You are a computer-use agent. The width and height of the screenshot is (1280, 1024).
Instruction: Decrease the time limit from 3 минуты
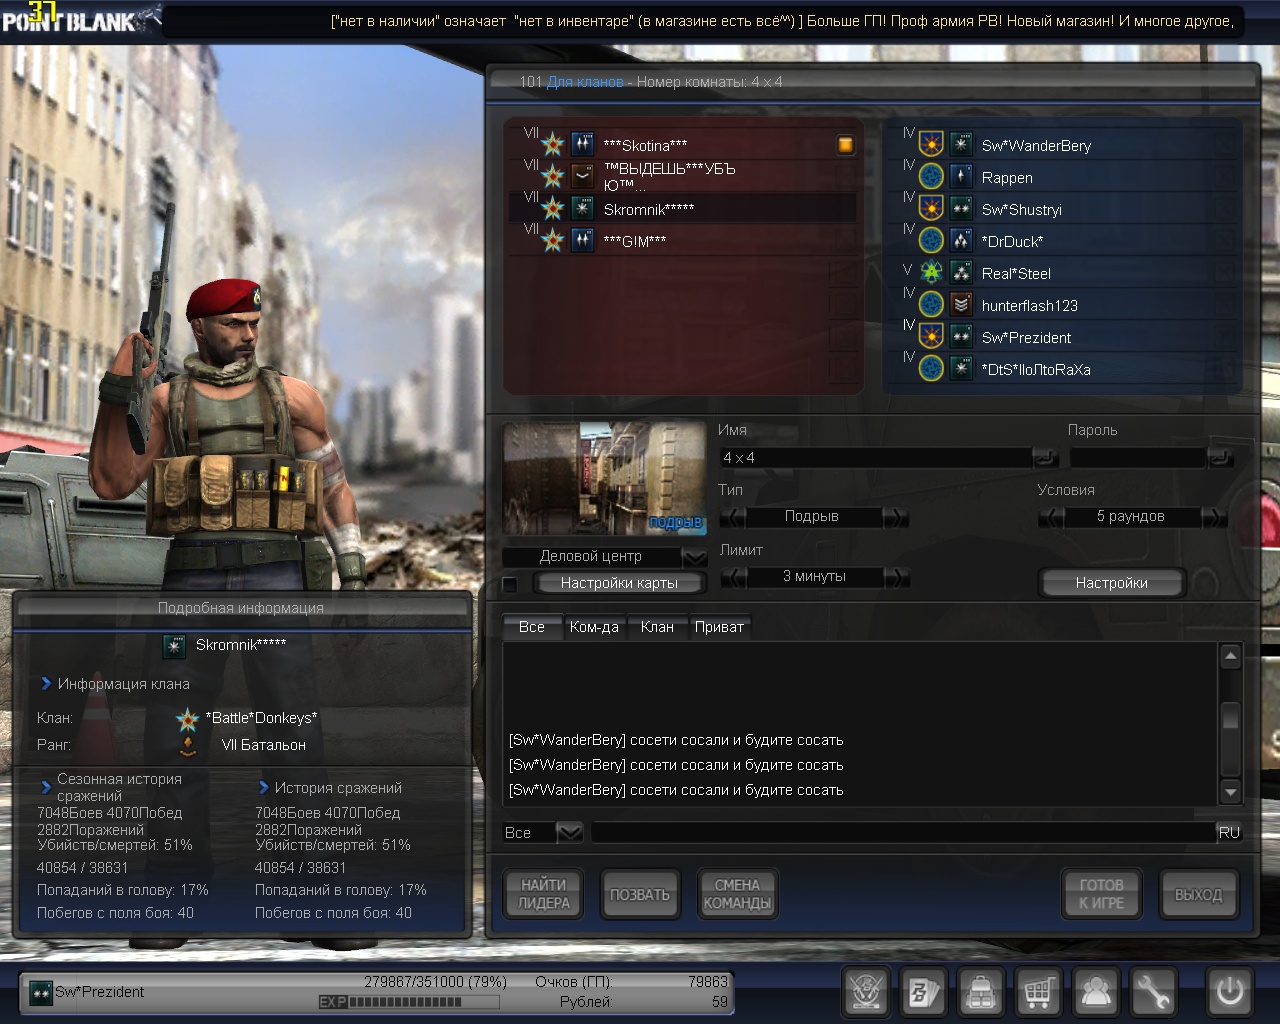(x=732, y=577)
